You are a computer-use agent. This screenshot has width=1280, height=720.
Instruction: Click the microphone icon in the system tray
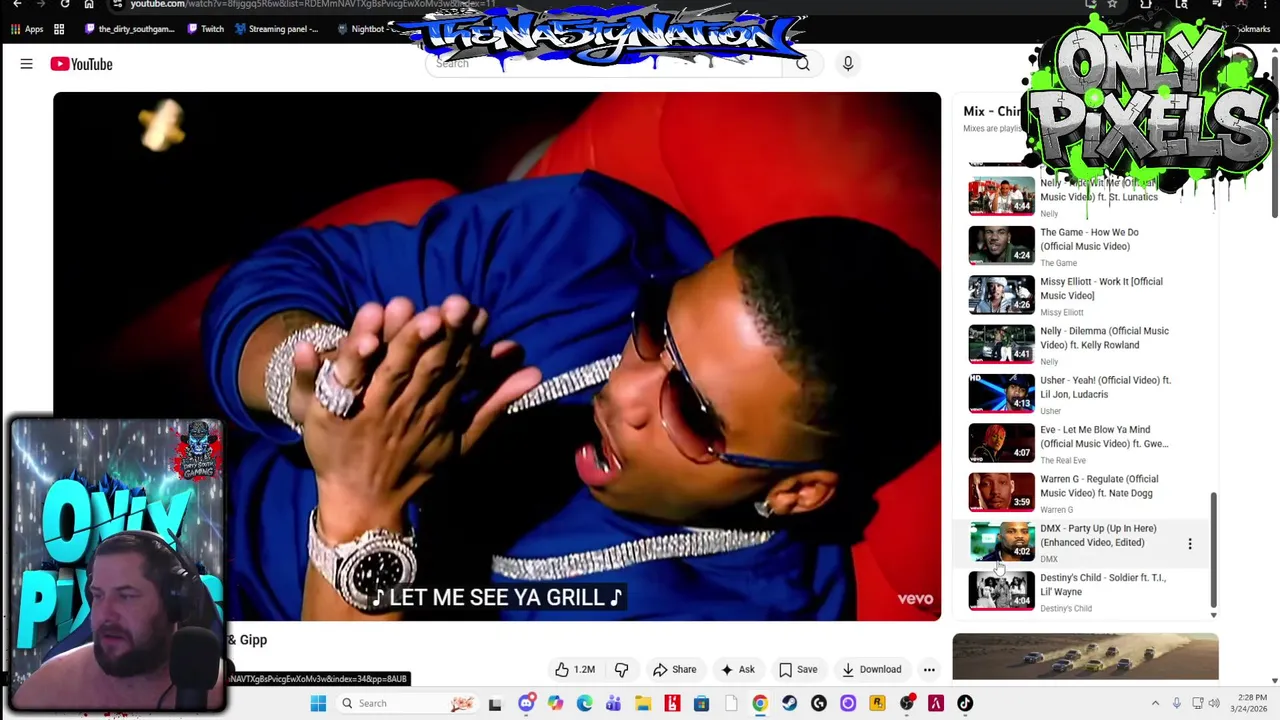coord(1176,703)
